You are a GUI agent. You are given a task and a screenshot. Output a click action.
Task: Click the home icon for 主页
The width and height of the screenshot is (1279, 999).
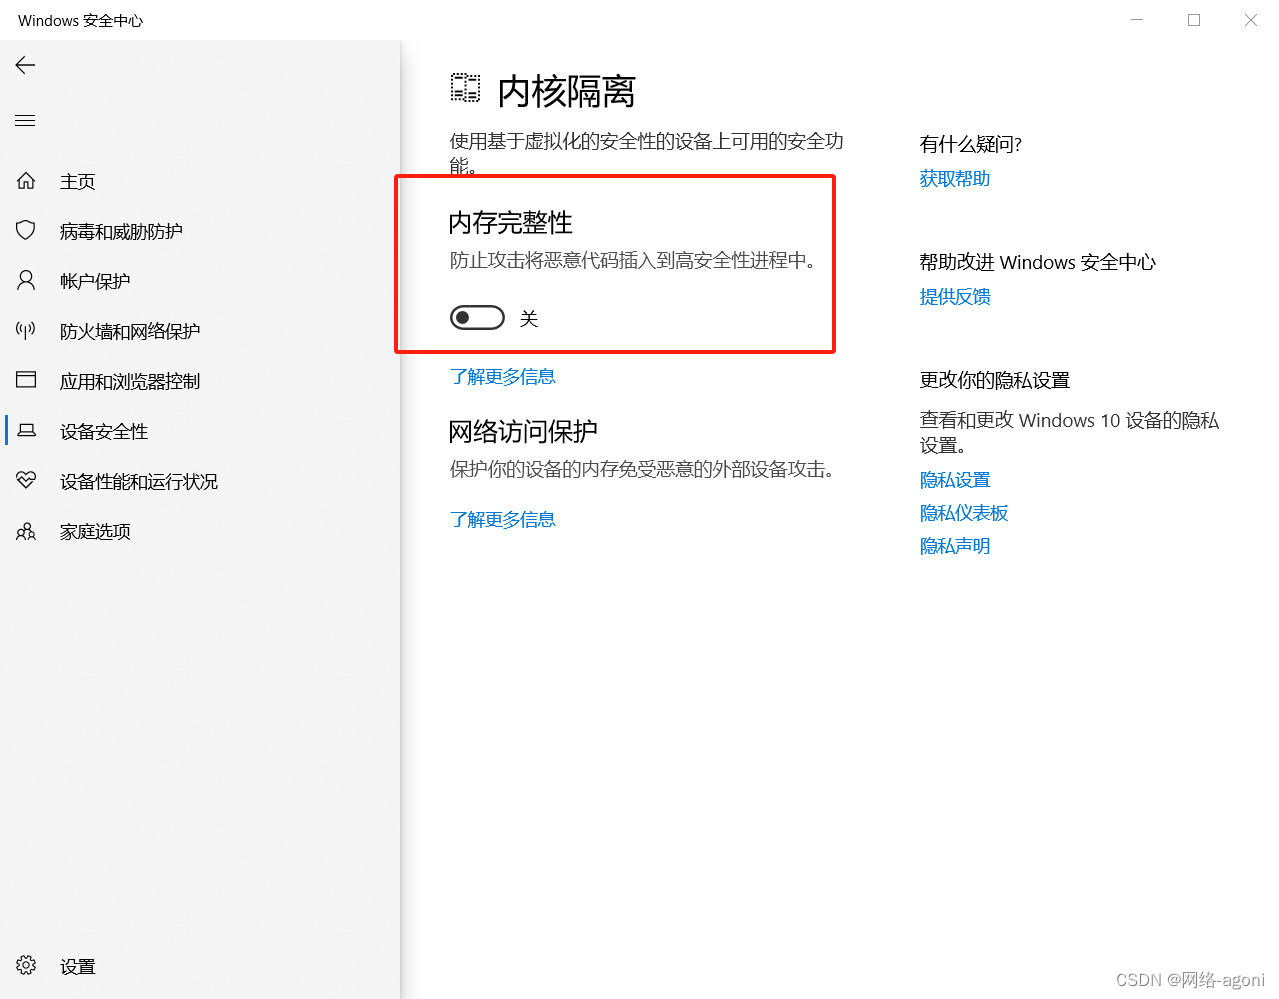[26, 181]
